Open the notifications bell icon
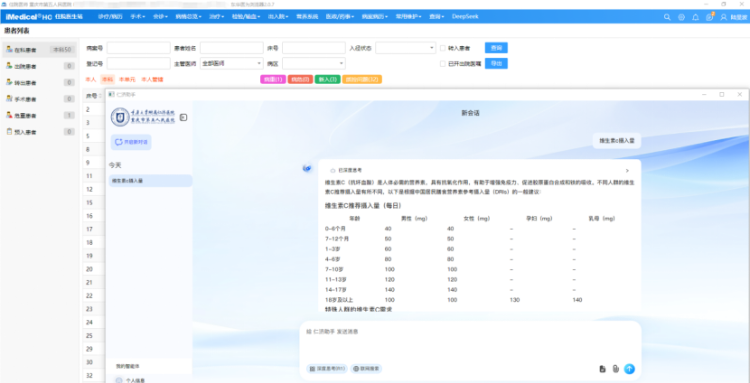This screenshot has height=383, width=750. pos(695,17)
